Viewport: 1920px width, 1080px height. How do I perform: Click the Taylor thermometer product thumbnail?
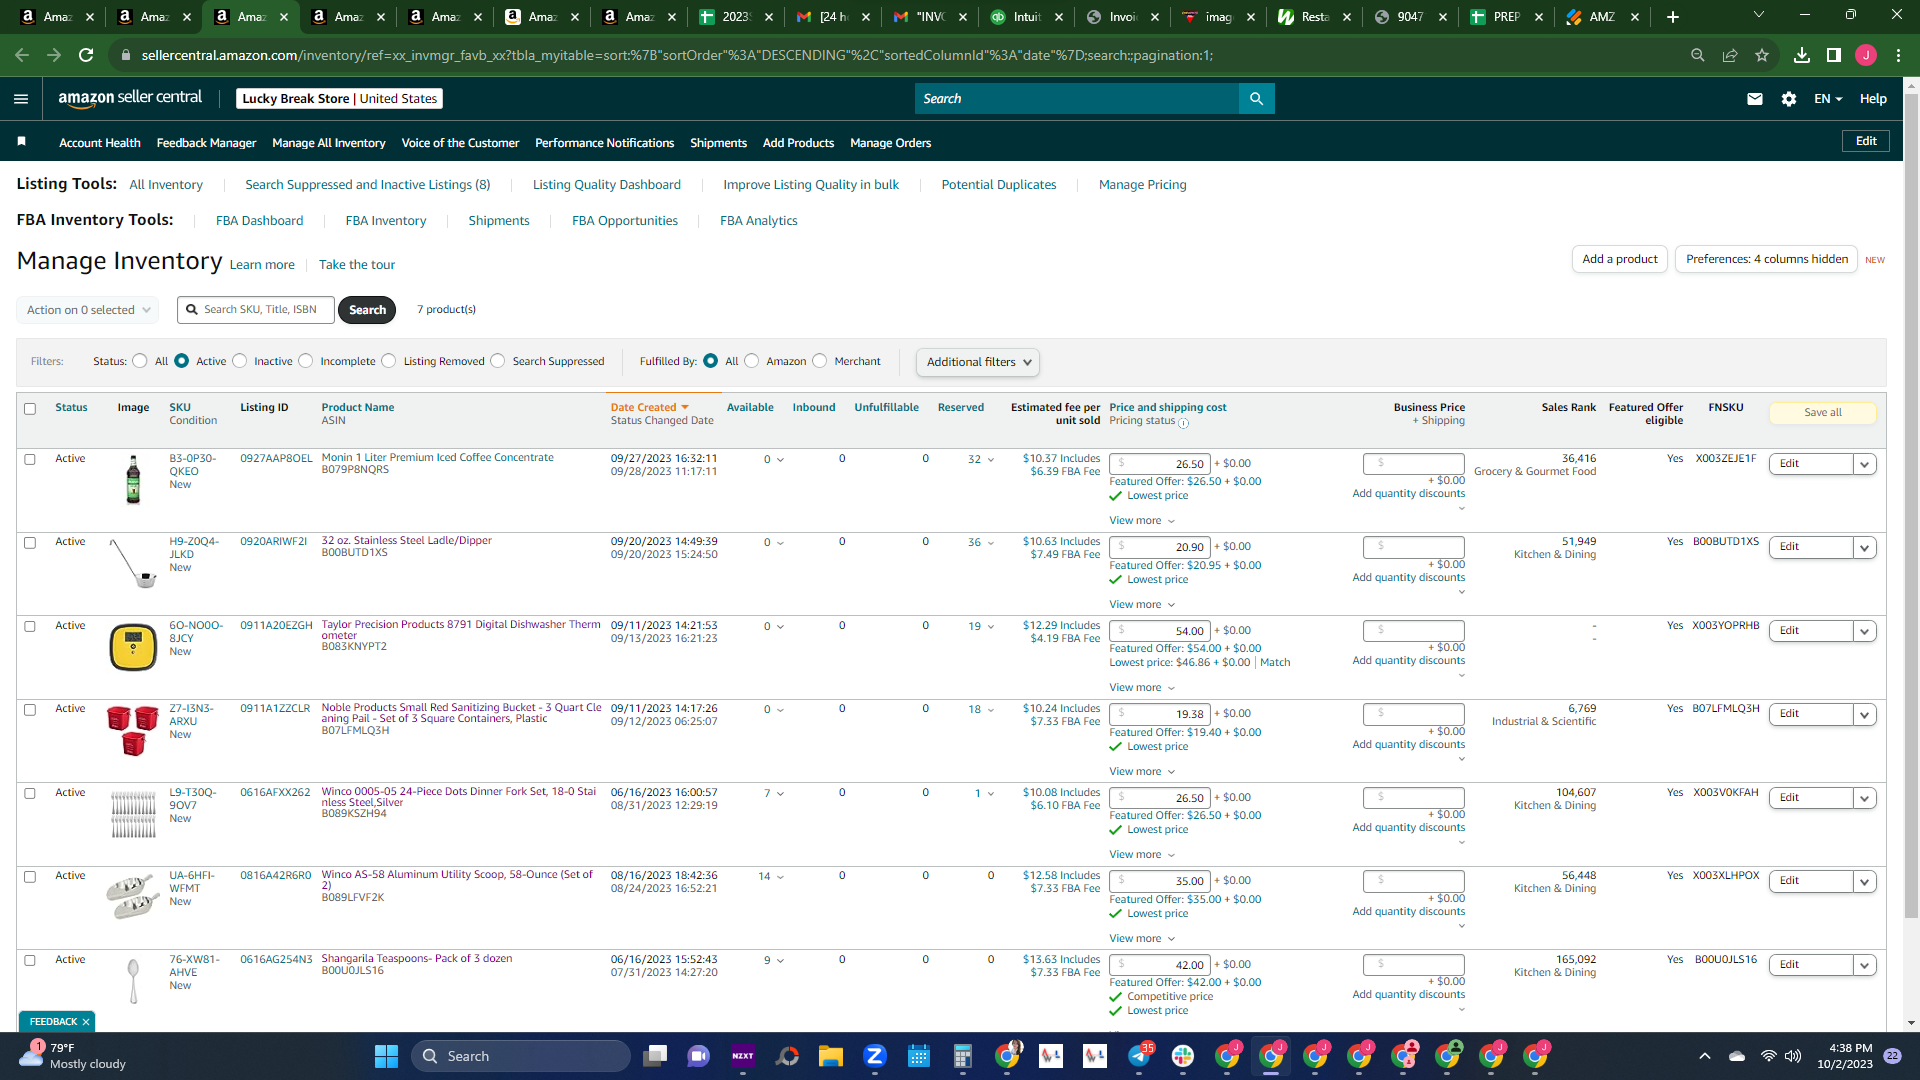[133, 647]
